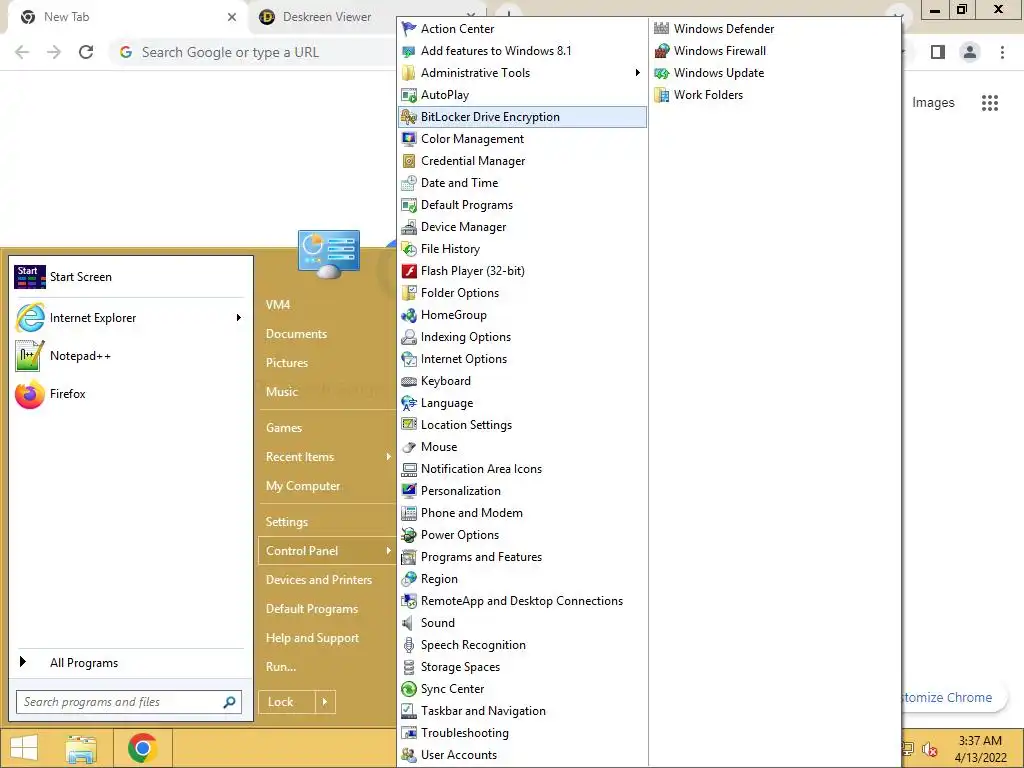Open the Google apps grid icon

[x=990, y=103]
